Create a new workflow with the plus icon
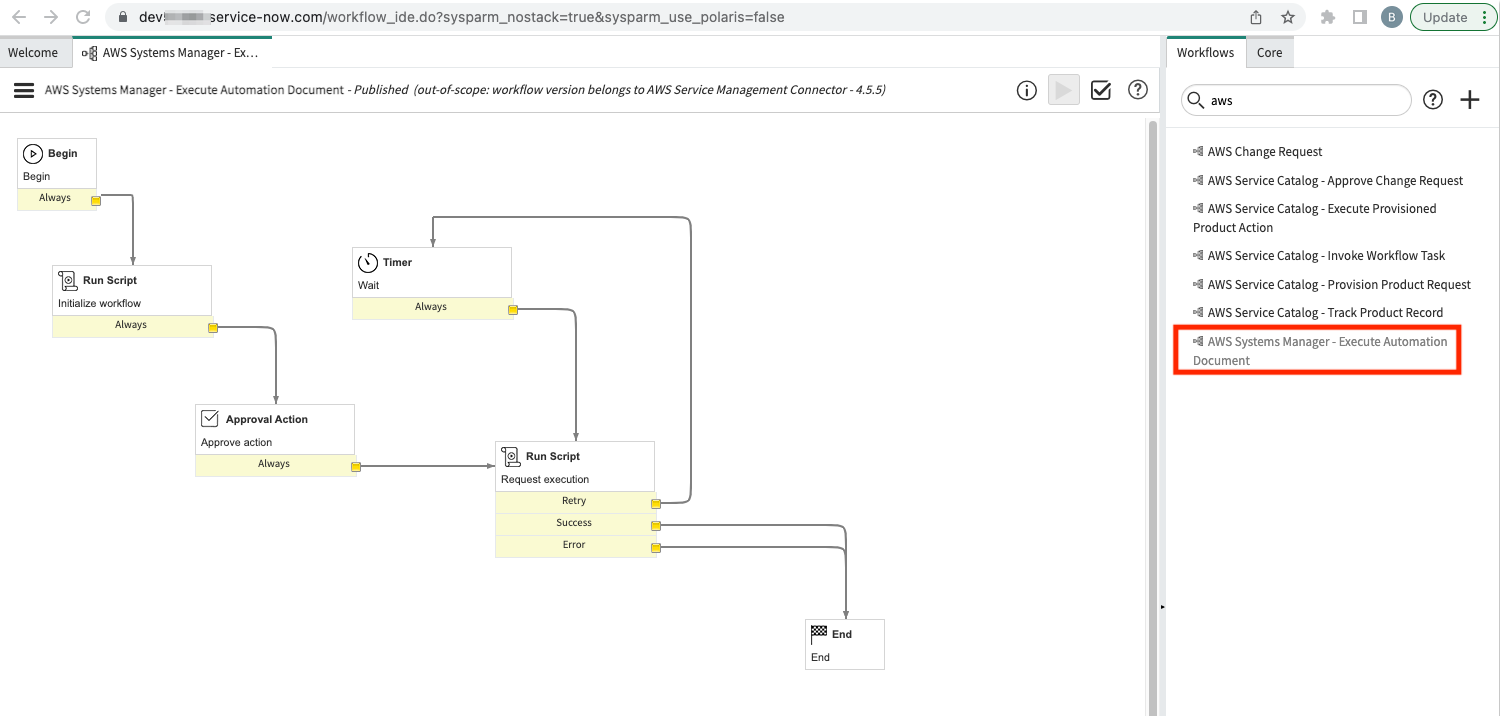Image resolution: width=1500 pixels, height=716 pixels. tap(1470, 99)
